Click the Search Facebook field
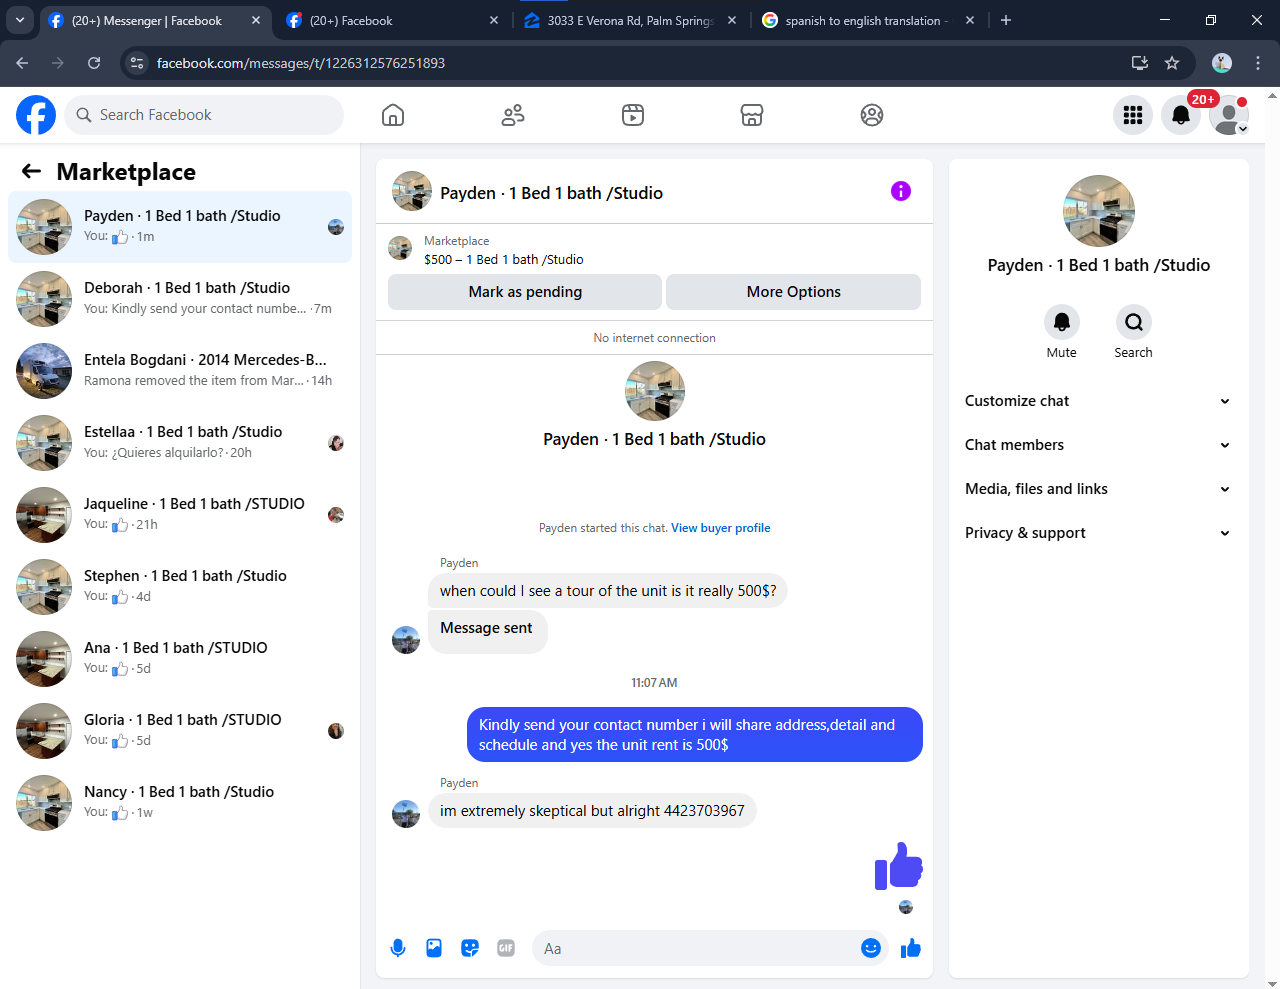The width and height of the screenshot is (1280, 989). click(x=204, y=115)
